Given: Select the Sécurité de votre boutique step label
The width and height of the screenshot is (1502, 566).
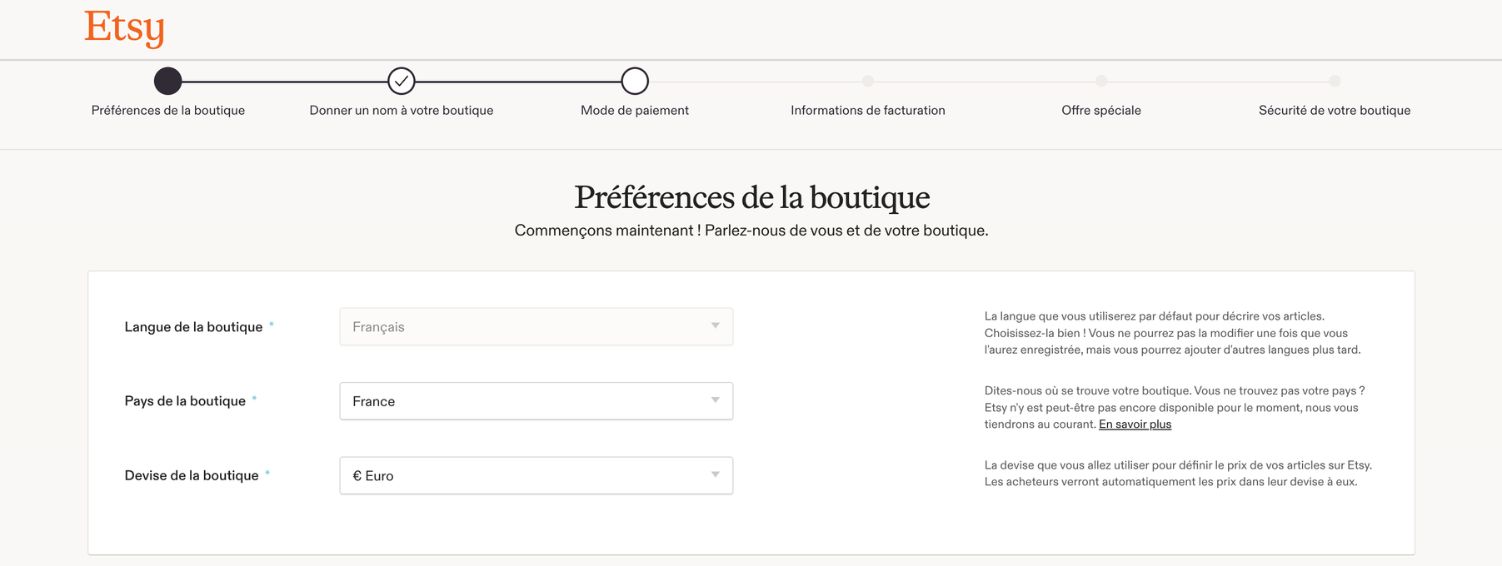Looking at the screenshot, I should (x=1334, y=111).
